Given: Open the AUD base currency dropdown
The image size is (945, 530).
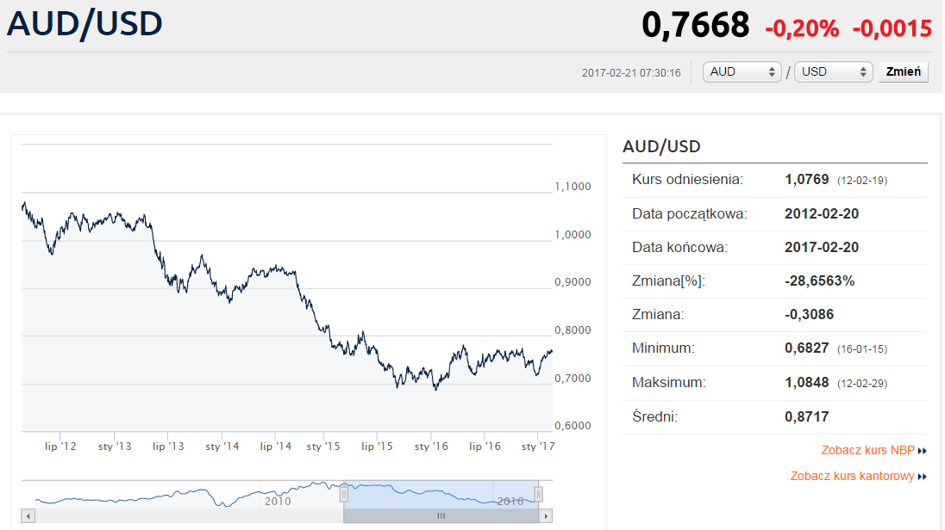Looking at the screenshot, I should 742,72.
